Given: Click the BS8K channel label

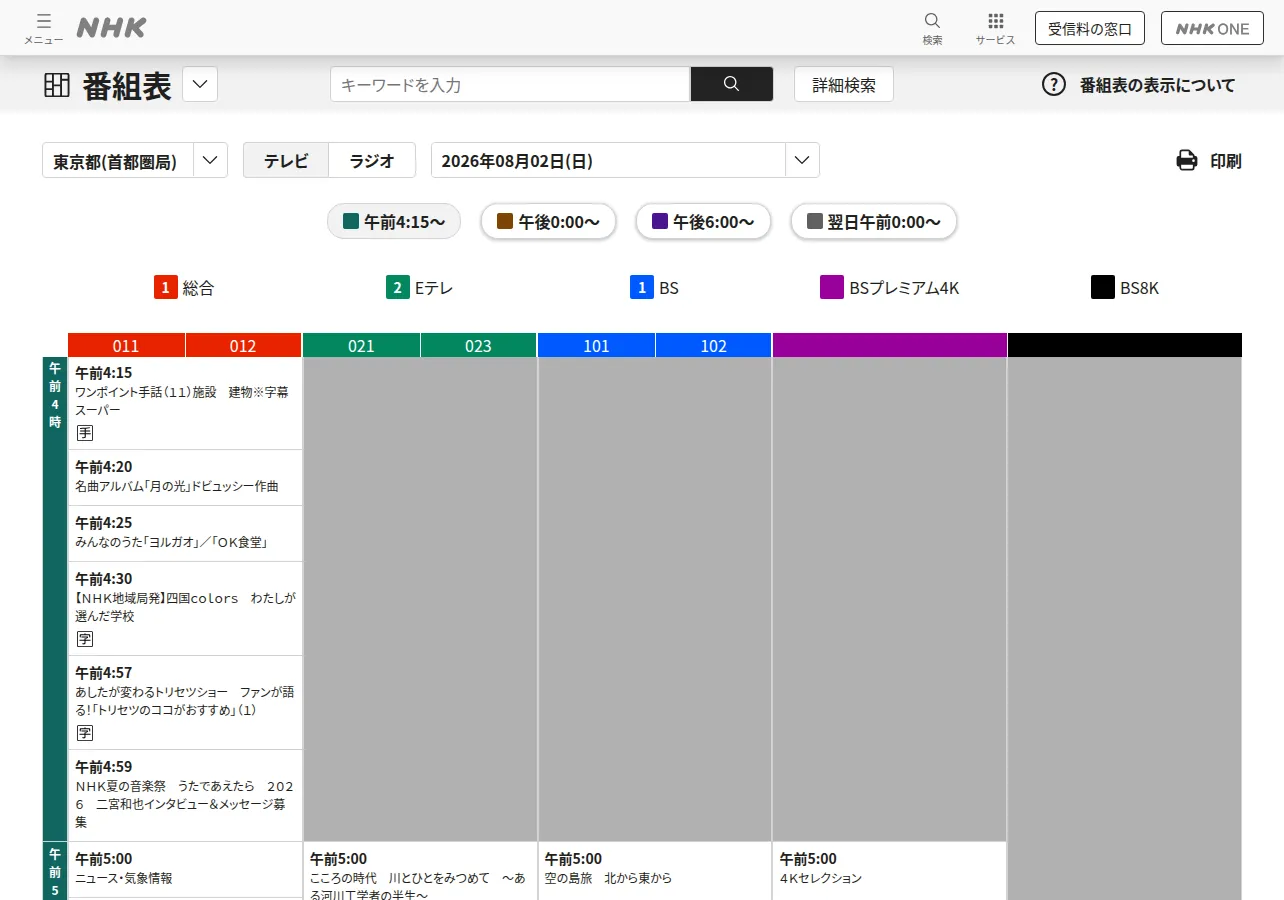Looking at the screenshot, I should (1139, 288).
